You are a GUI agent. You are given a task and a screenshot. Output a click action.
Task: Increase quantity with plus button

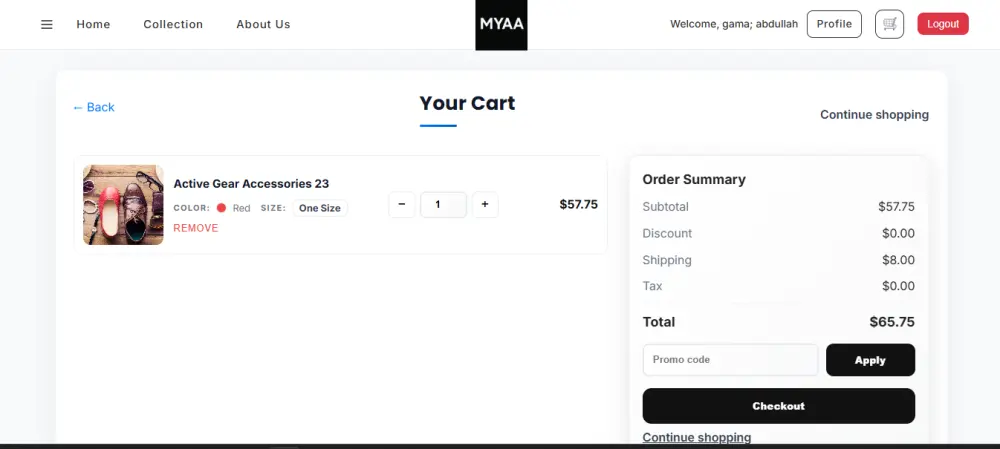(485, 205)
